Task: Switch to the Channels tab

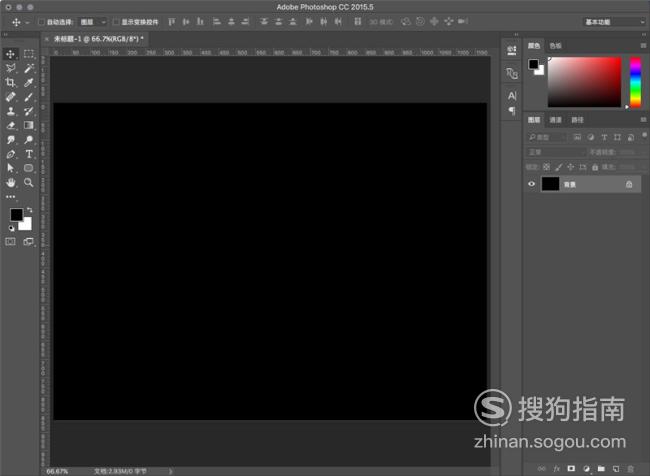Action: click(x=555, y=120)
